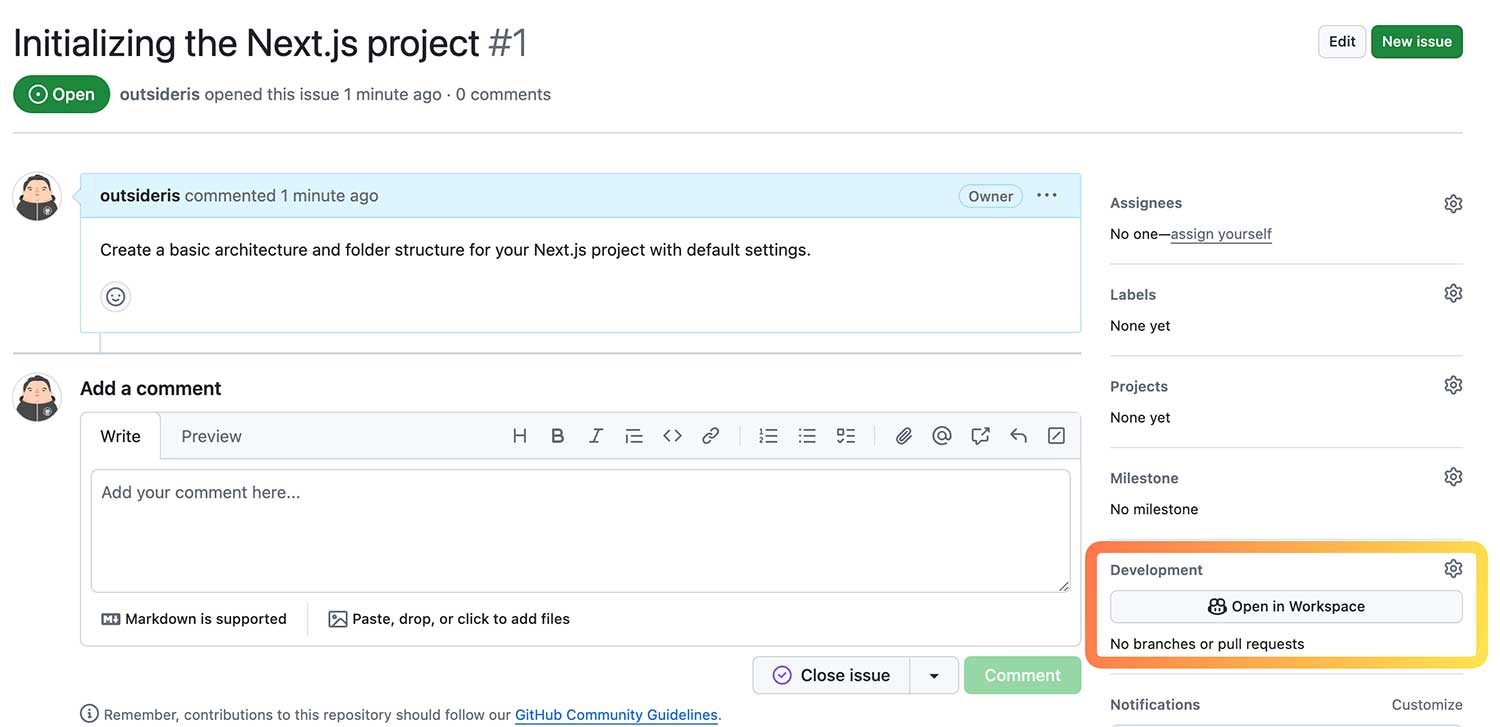Open the outsideris author link in the comment header

coord(140,196)
